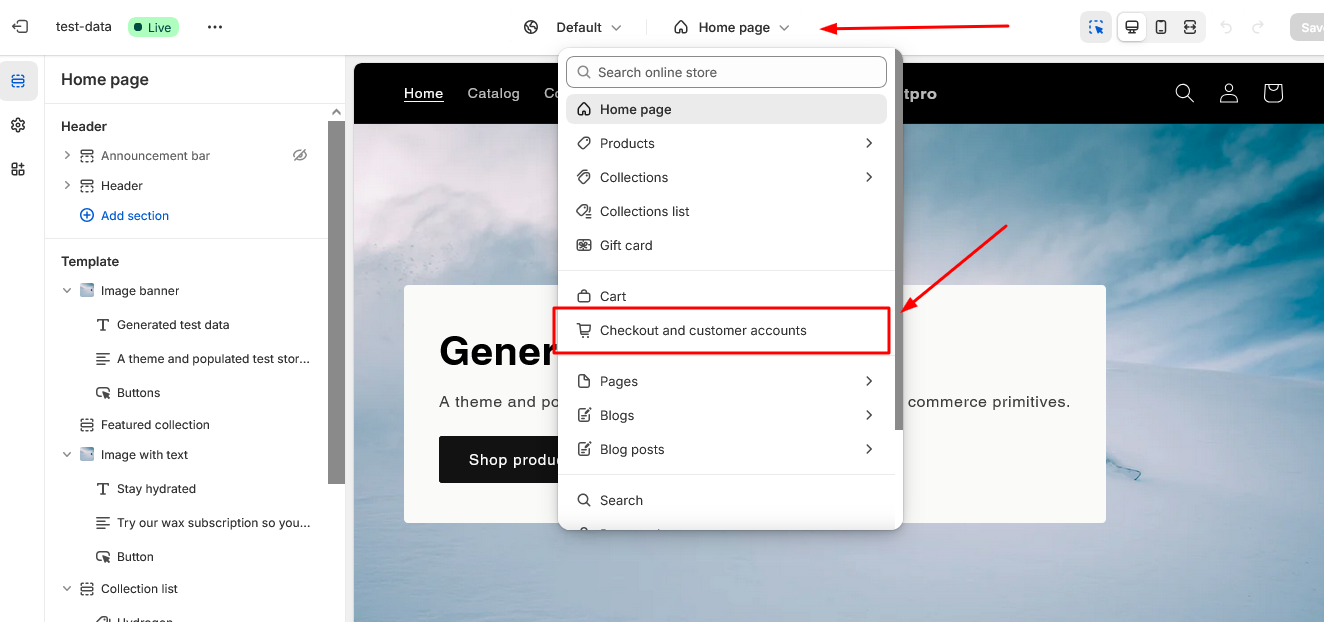1324x622 pixels.
Task: Expand the Header section tree row
Action: click(67, 185)
